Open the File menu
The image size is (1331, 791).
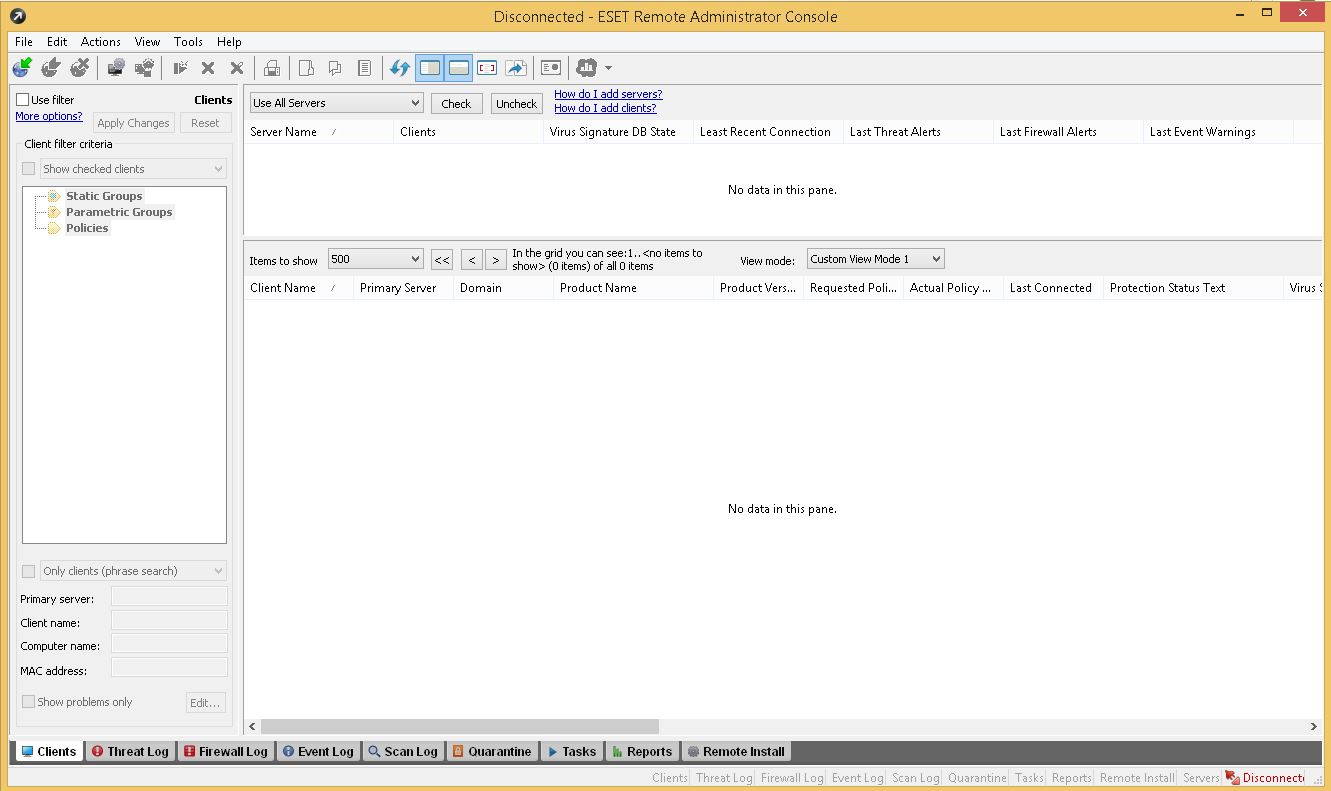[24, 42]
